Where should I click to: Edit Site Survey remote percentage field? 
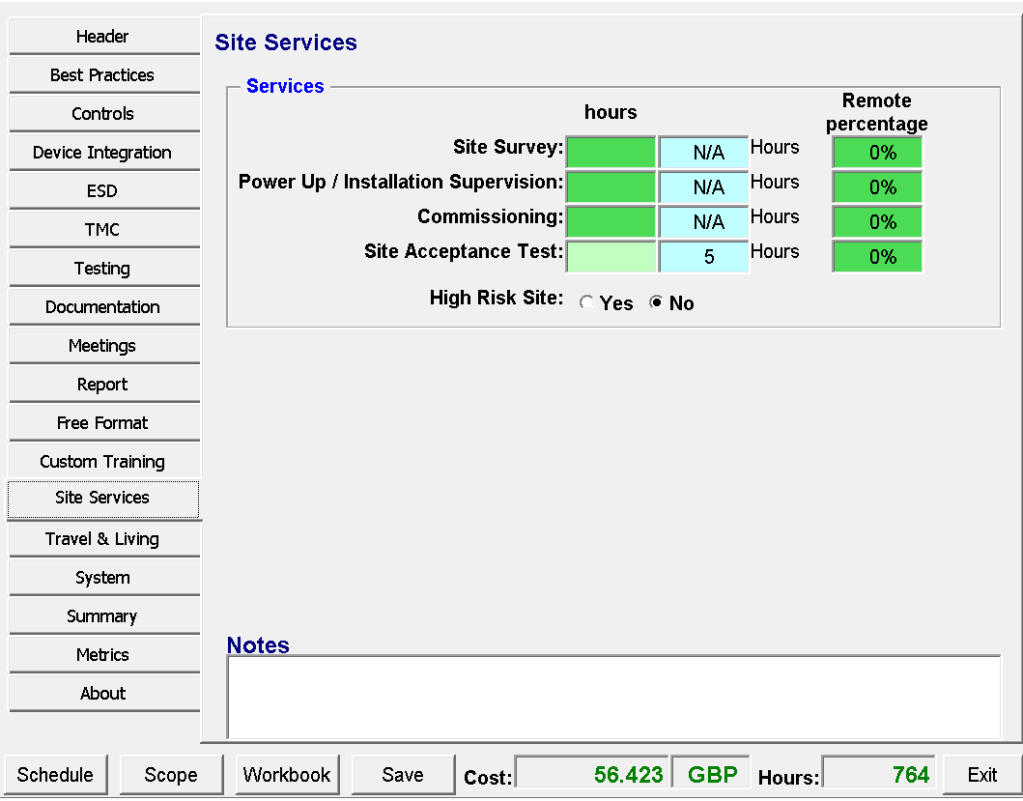tap(877, 152)
